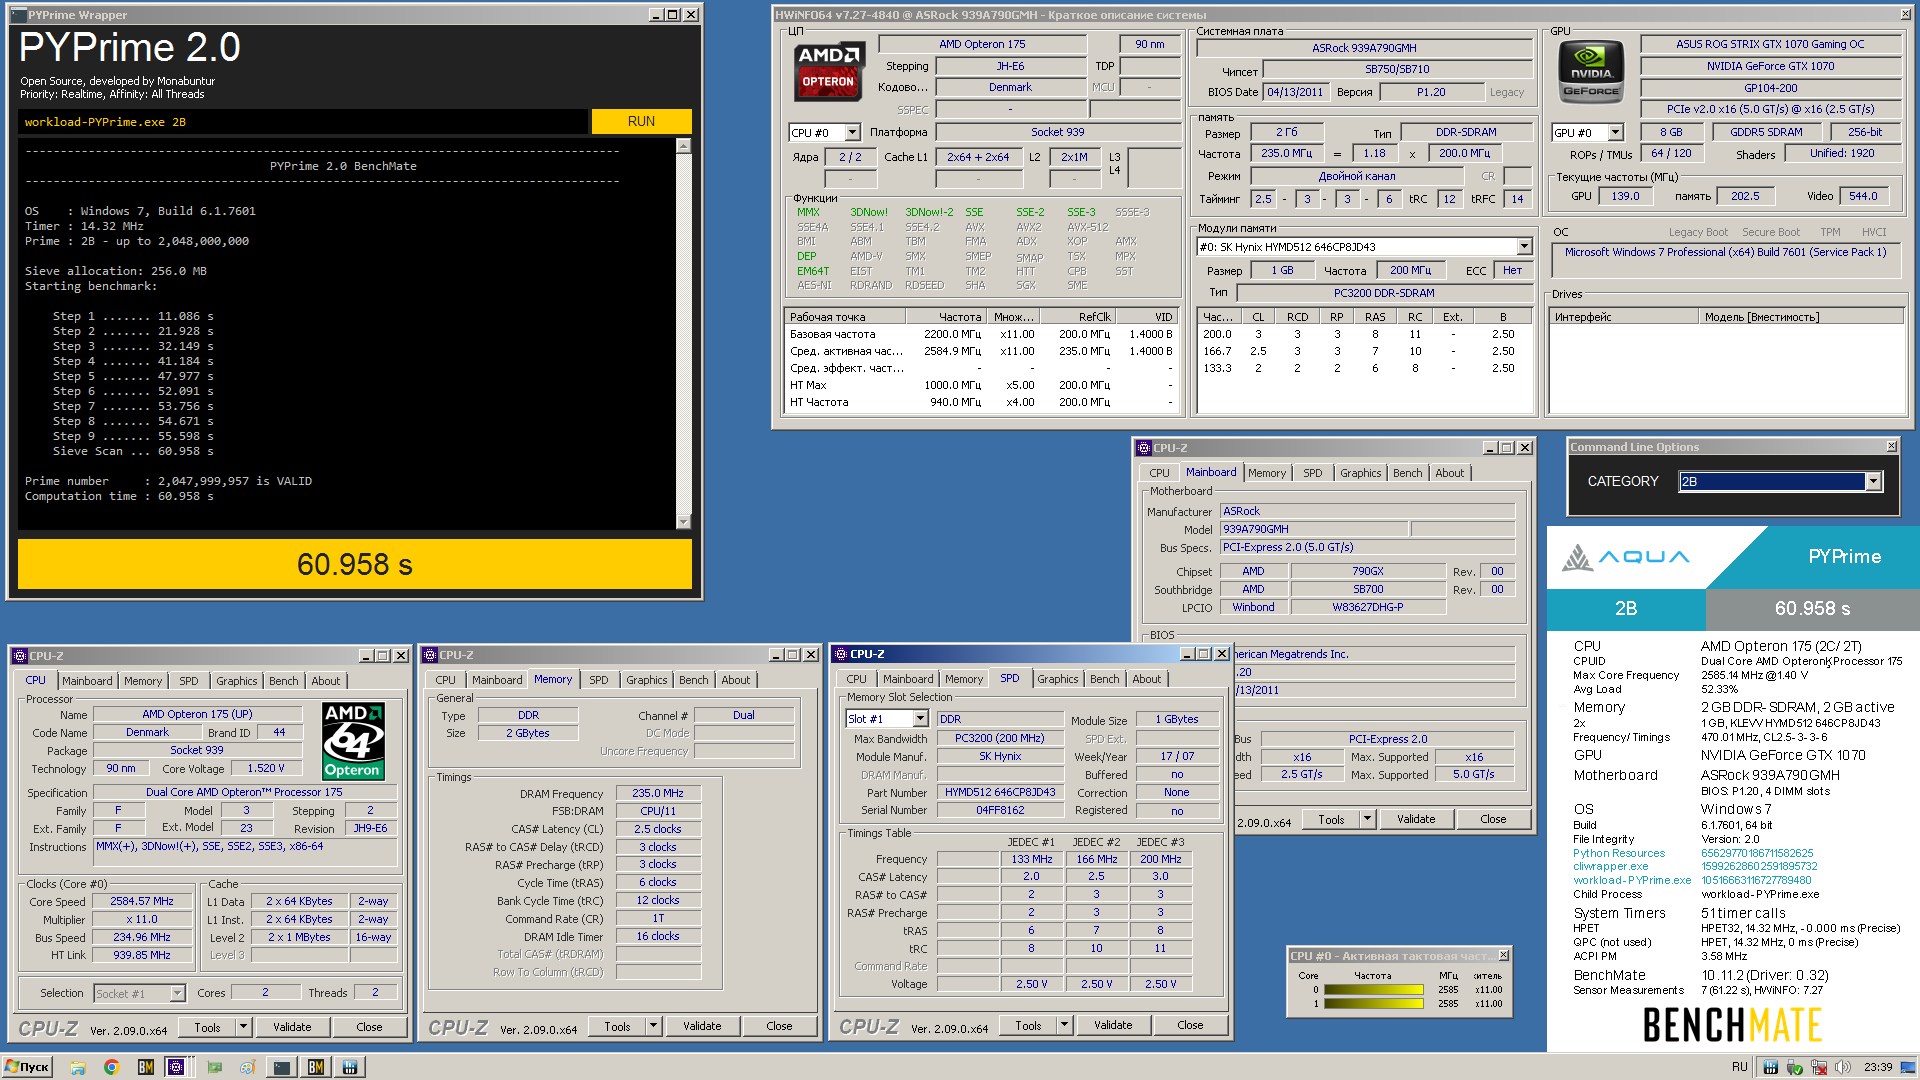Click the core 1 clock bar in CPU #0 window
This screenshot has width=1920, height=1080.
1373,1003
